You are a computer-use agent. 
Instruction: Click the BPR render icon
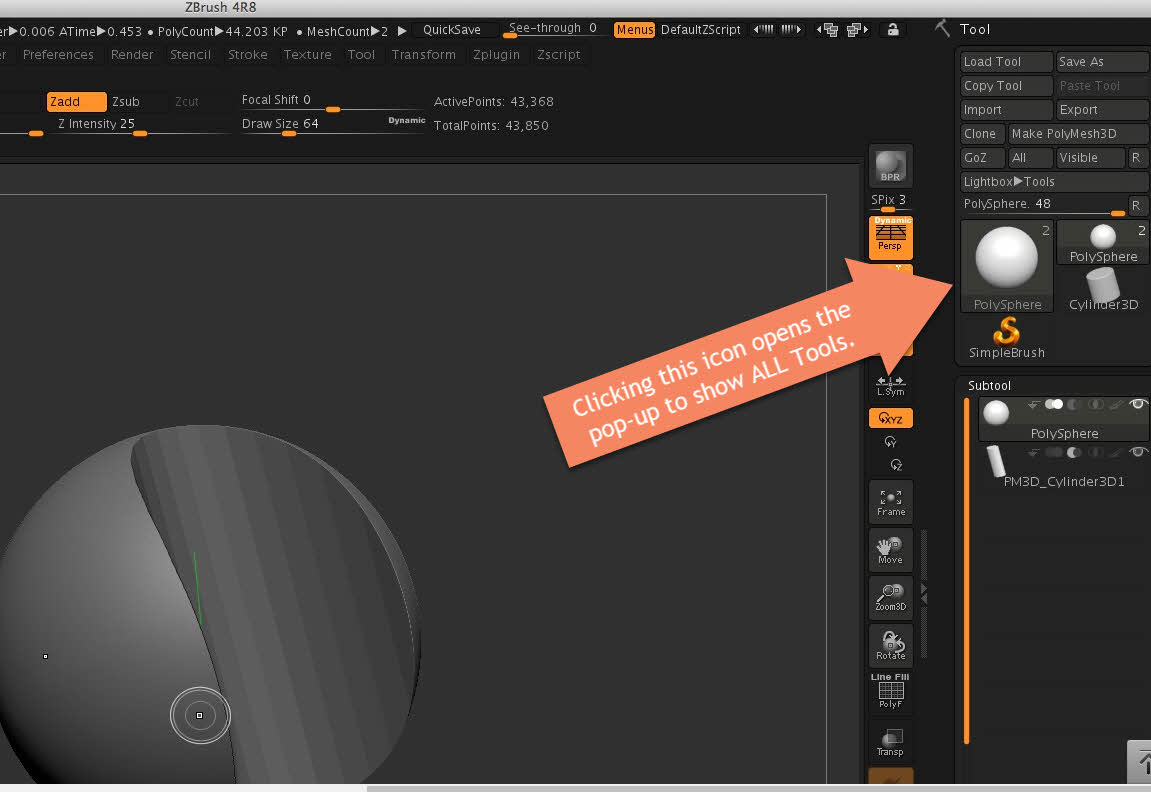click(x=890, y=167)
